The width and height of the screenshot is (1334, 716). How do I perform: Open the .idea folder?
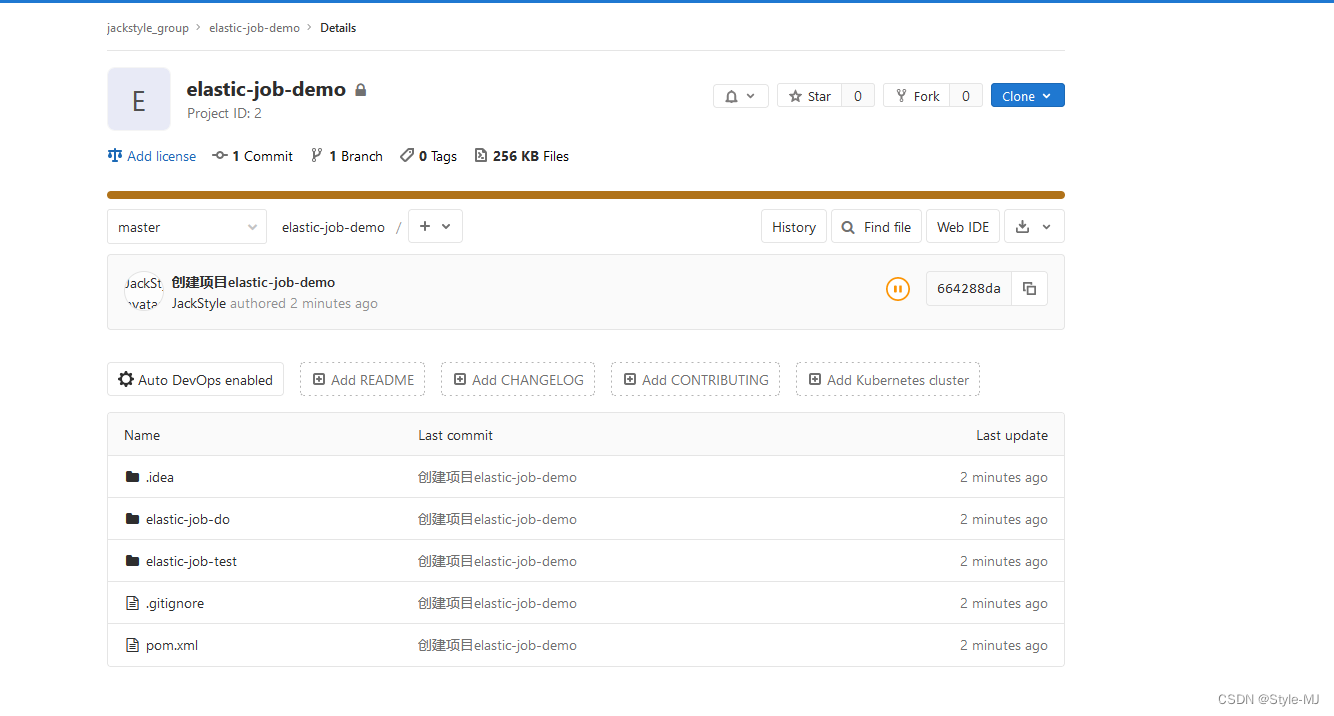tap(160, 477)
